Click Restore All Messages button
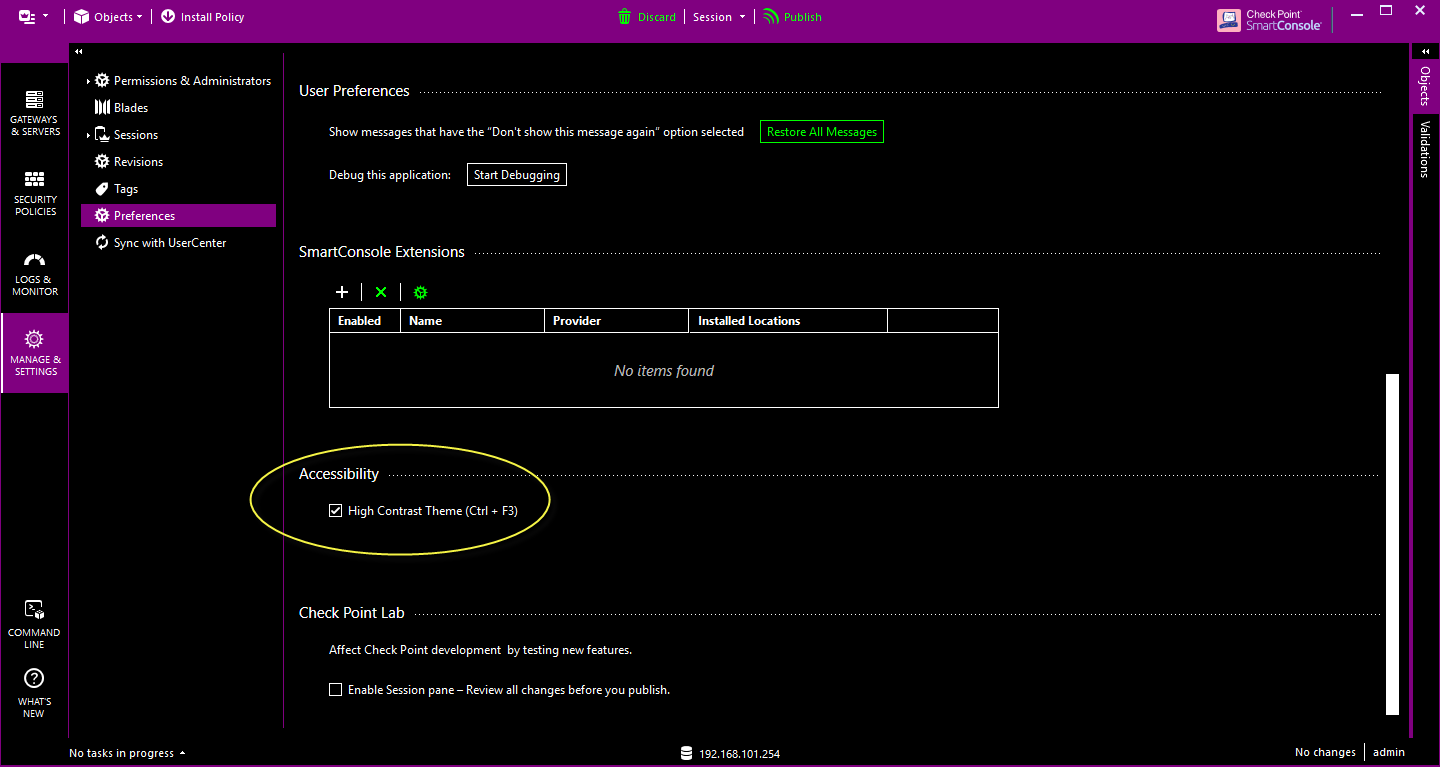The image size is (1440, 767). tap(822, 132)
